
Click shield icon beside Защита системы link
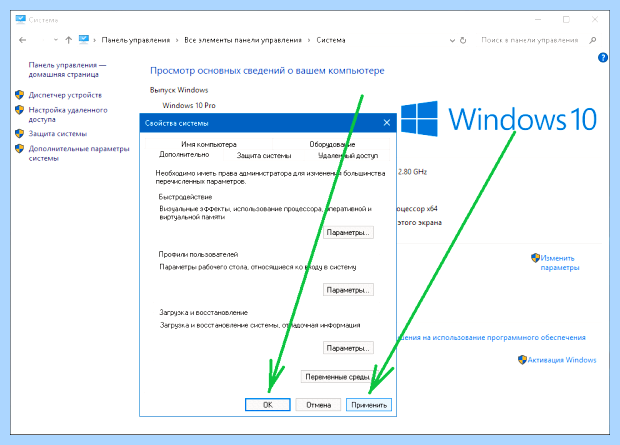pos(19,133)
